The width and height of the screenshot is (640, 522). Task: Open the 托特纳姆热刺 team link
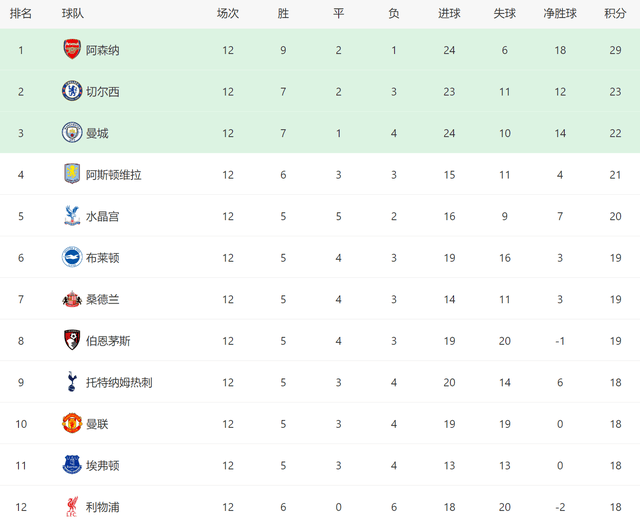click(x=119, y=382)
